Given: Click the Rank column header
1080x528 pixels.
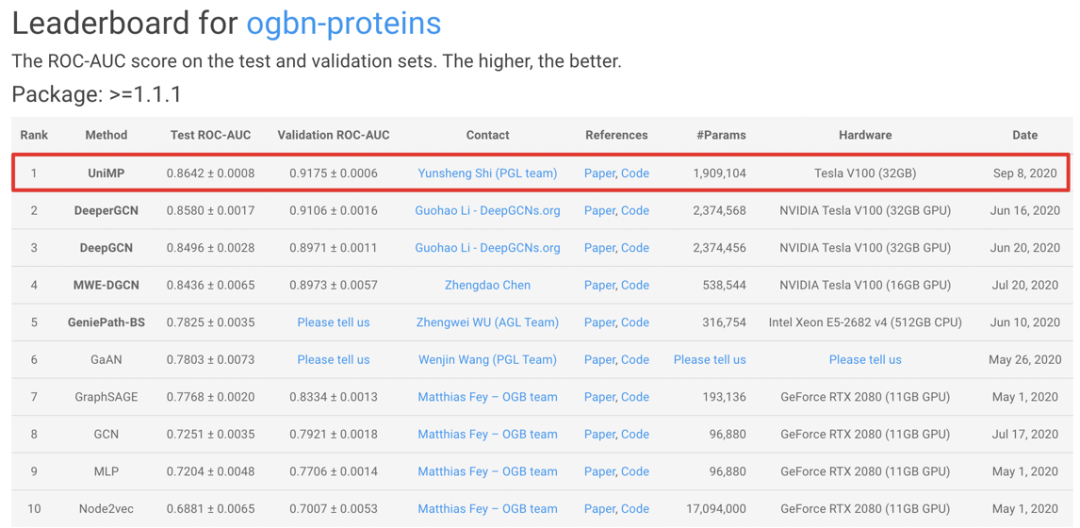Looking at the screenshot, I should coord(34,135).
